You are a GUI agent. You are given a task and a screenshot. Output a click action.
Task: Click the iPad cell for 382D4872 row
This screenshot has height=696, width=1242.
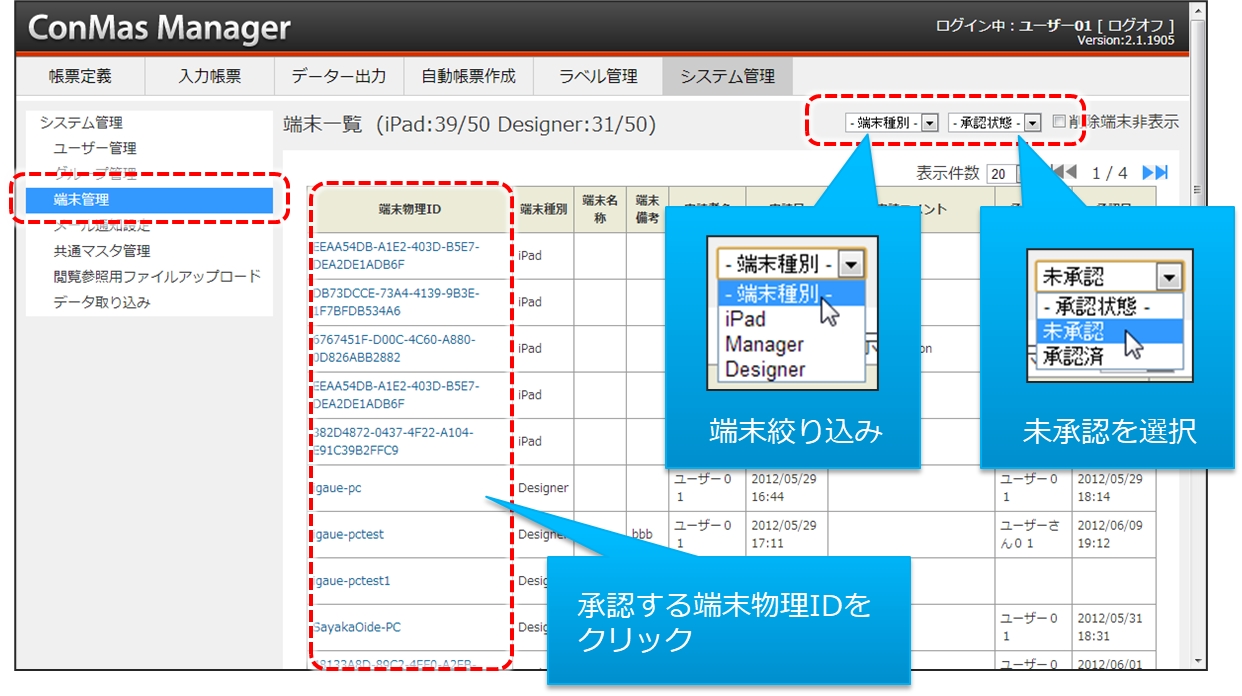pyautogui.click(x=544, y=441)
